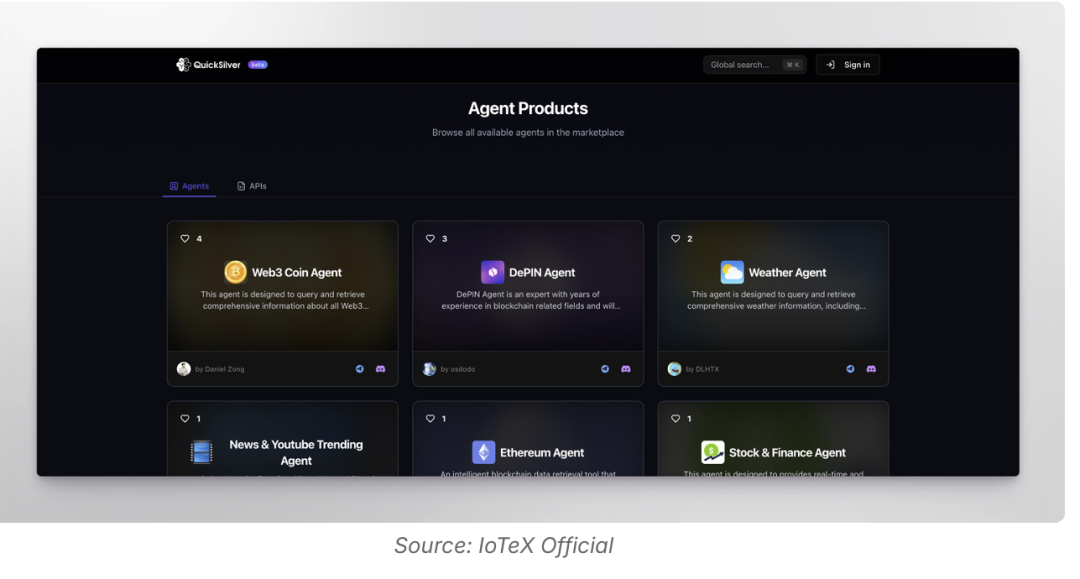The height and width of the screenshot is (579, 1080).
Task: Click the Stock & Finance Agent icon
Action: tap(713, 453)
